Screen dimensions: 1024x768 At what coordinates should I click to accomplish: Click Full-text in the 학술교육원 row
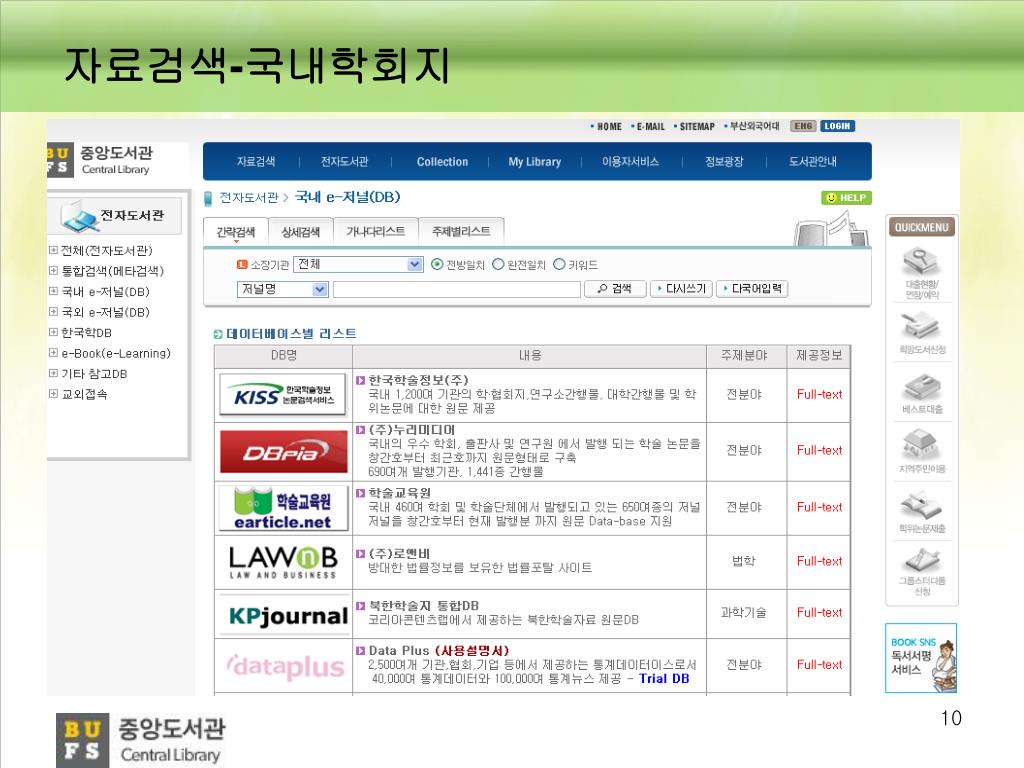click(819, 507)
